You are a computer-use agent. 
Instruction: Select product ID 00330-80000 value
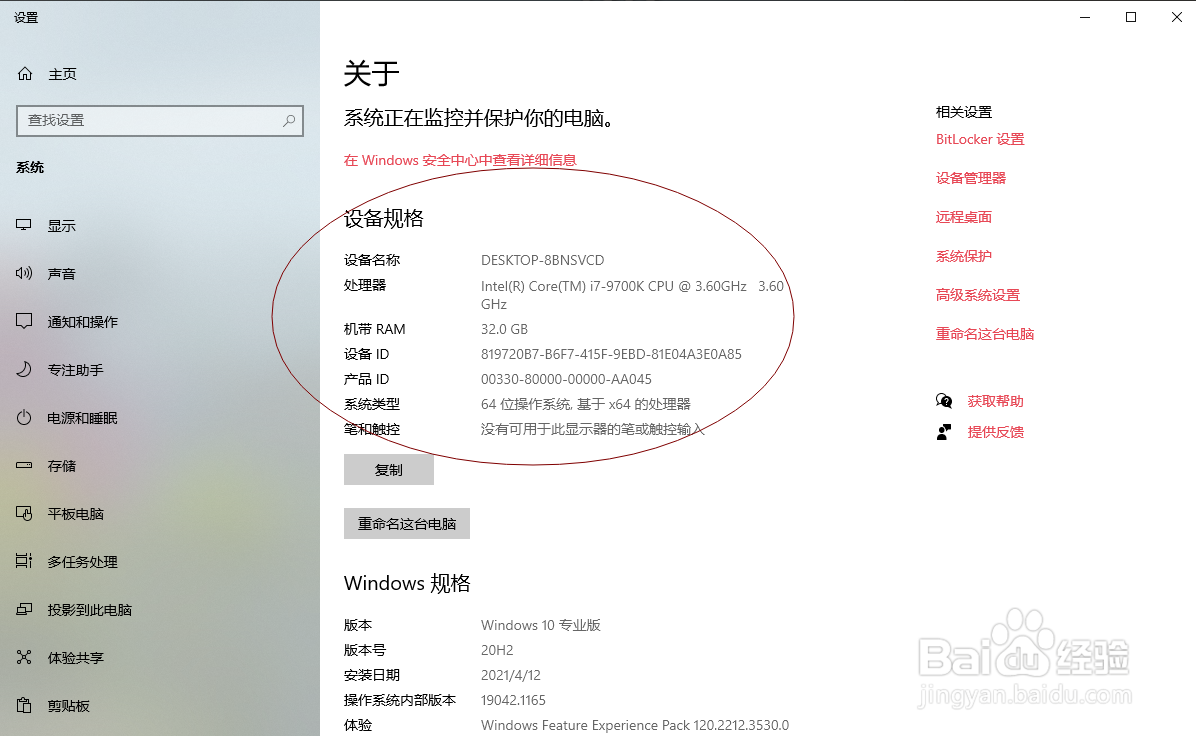[566, 380]
